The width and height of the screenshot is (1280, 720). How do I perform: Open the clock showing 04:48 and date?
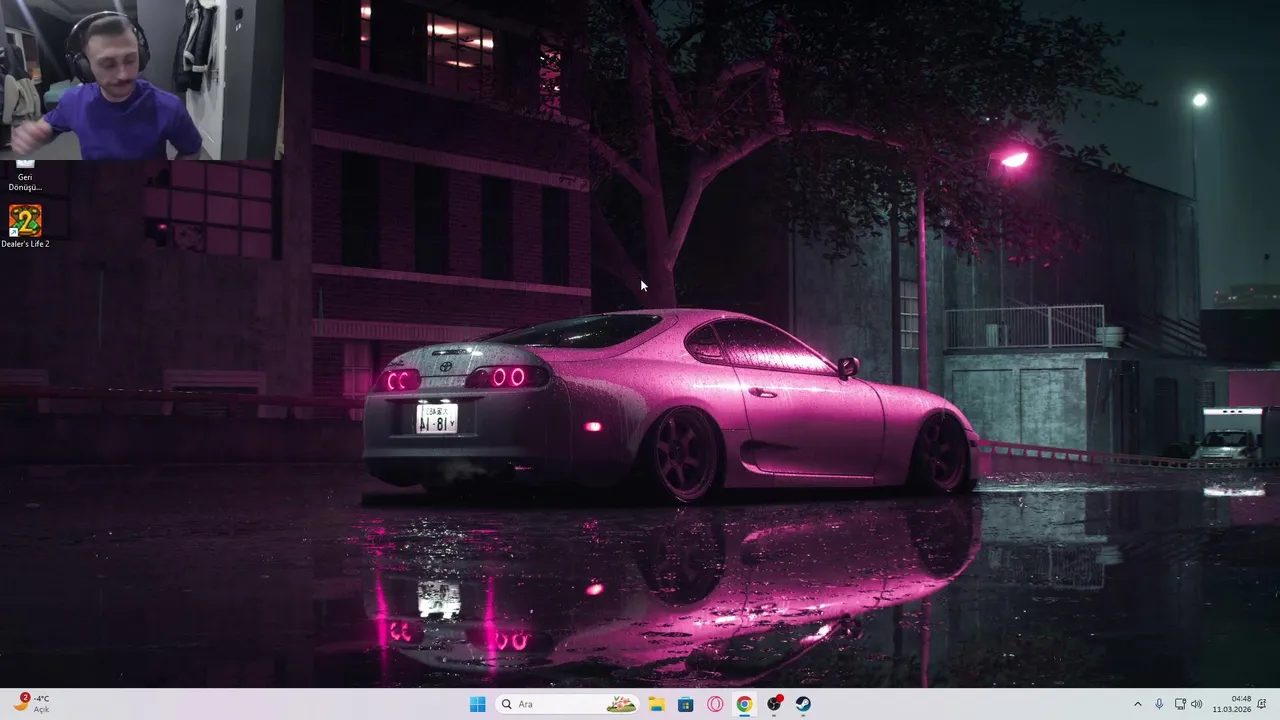coord(1231,704)
